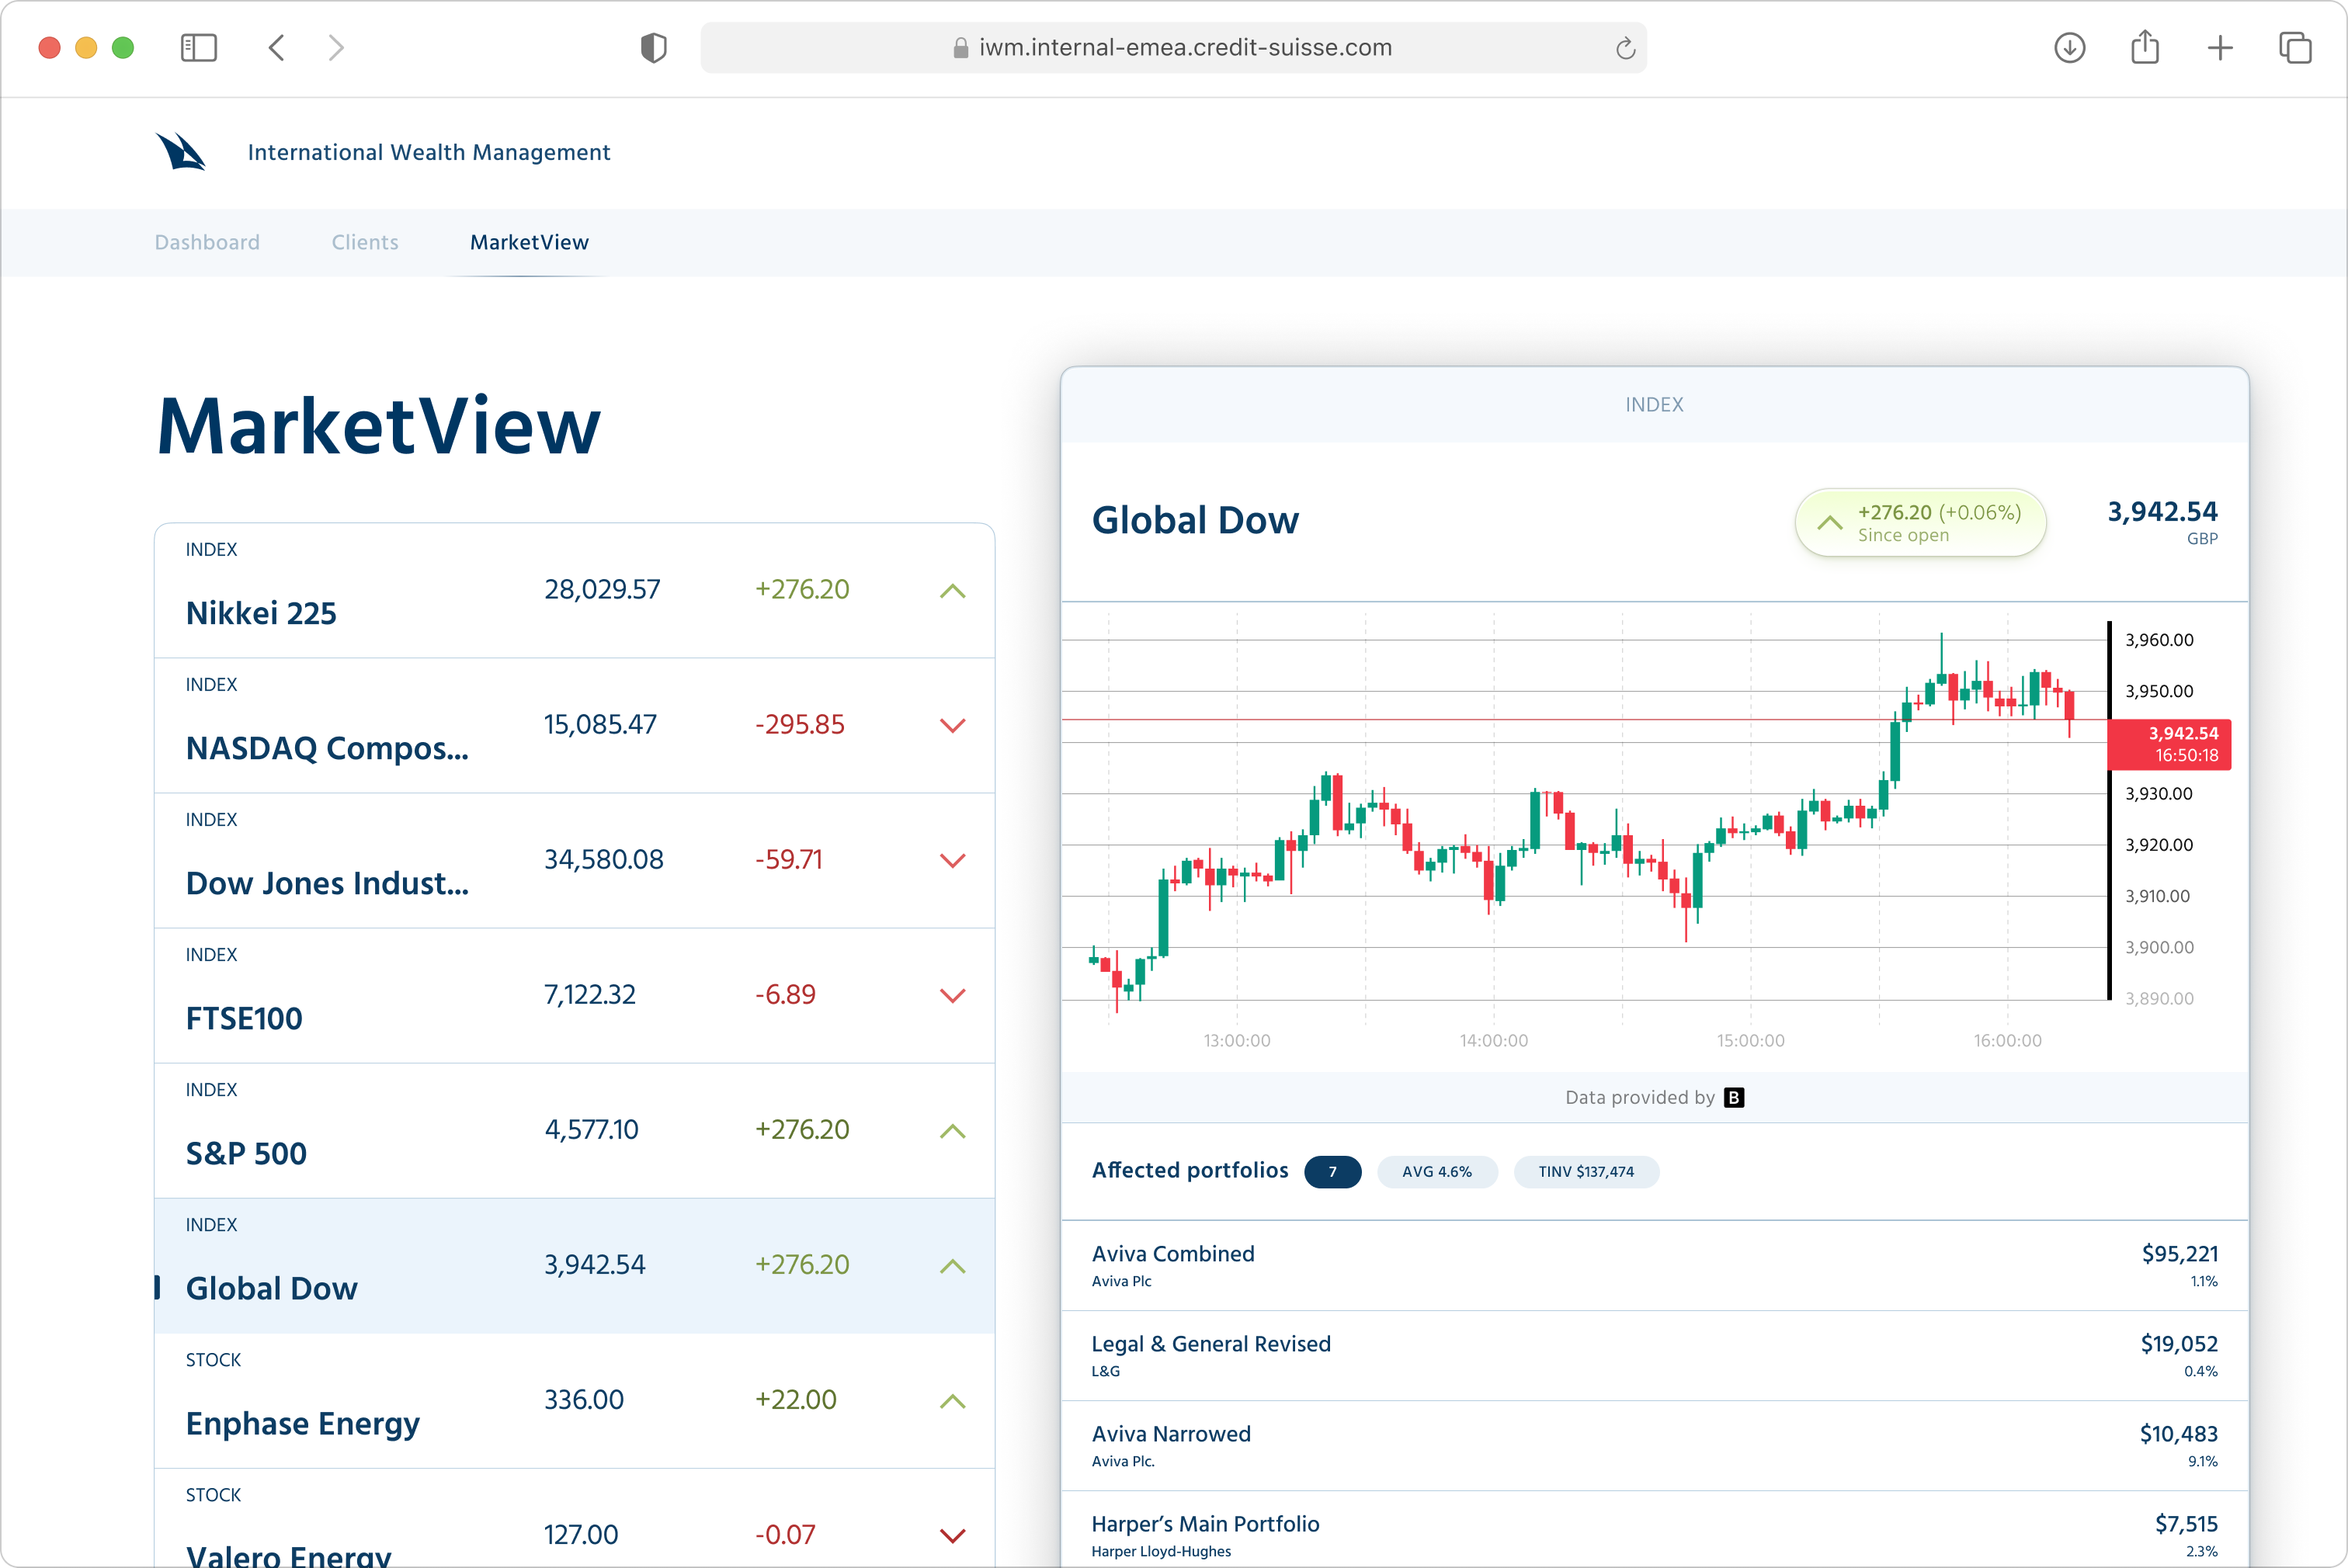Toggle the Safari sidebar icon
2348x1568 pixels.
[x=198, y=48]
